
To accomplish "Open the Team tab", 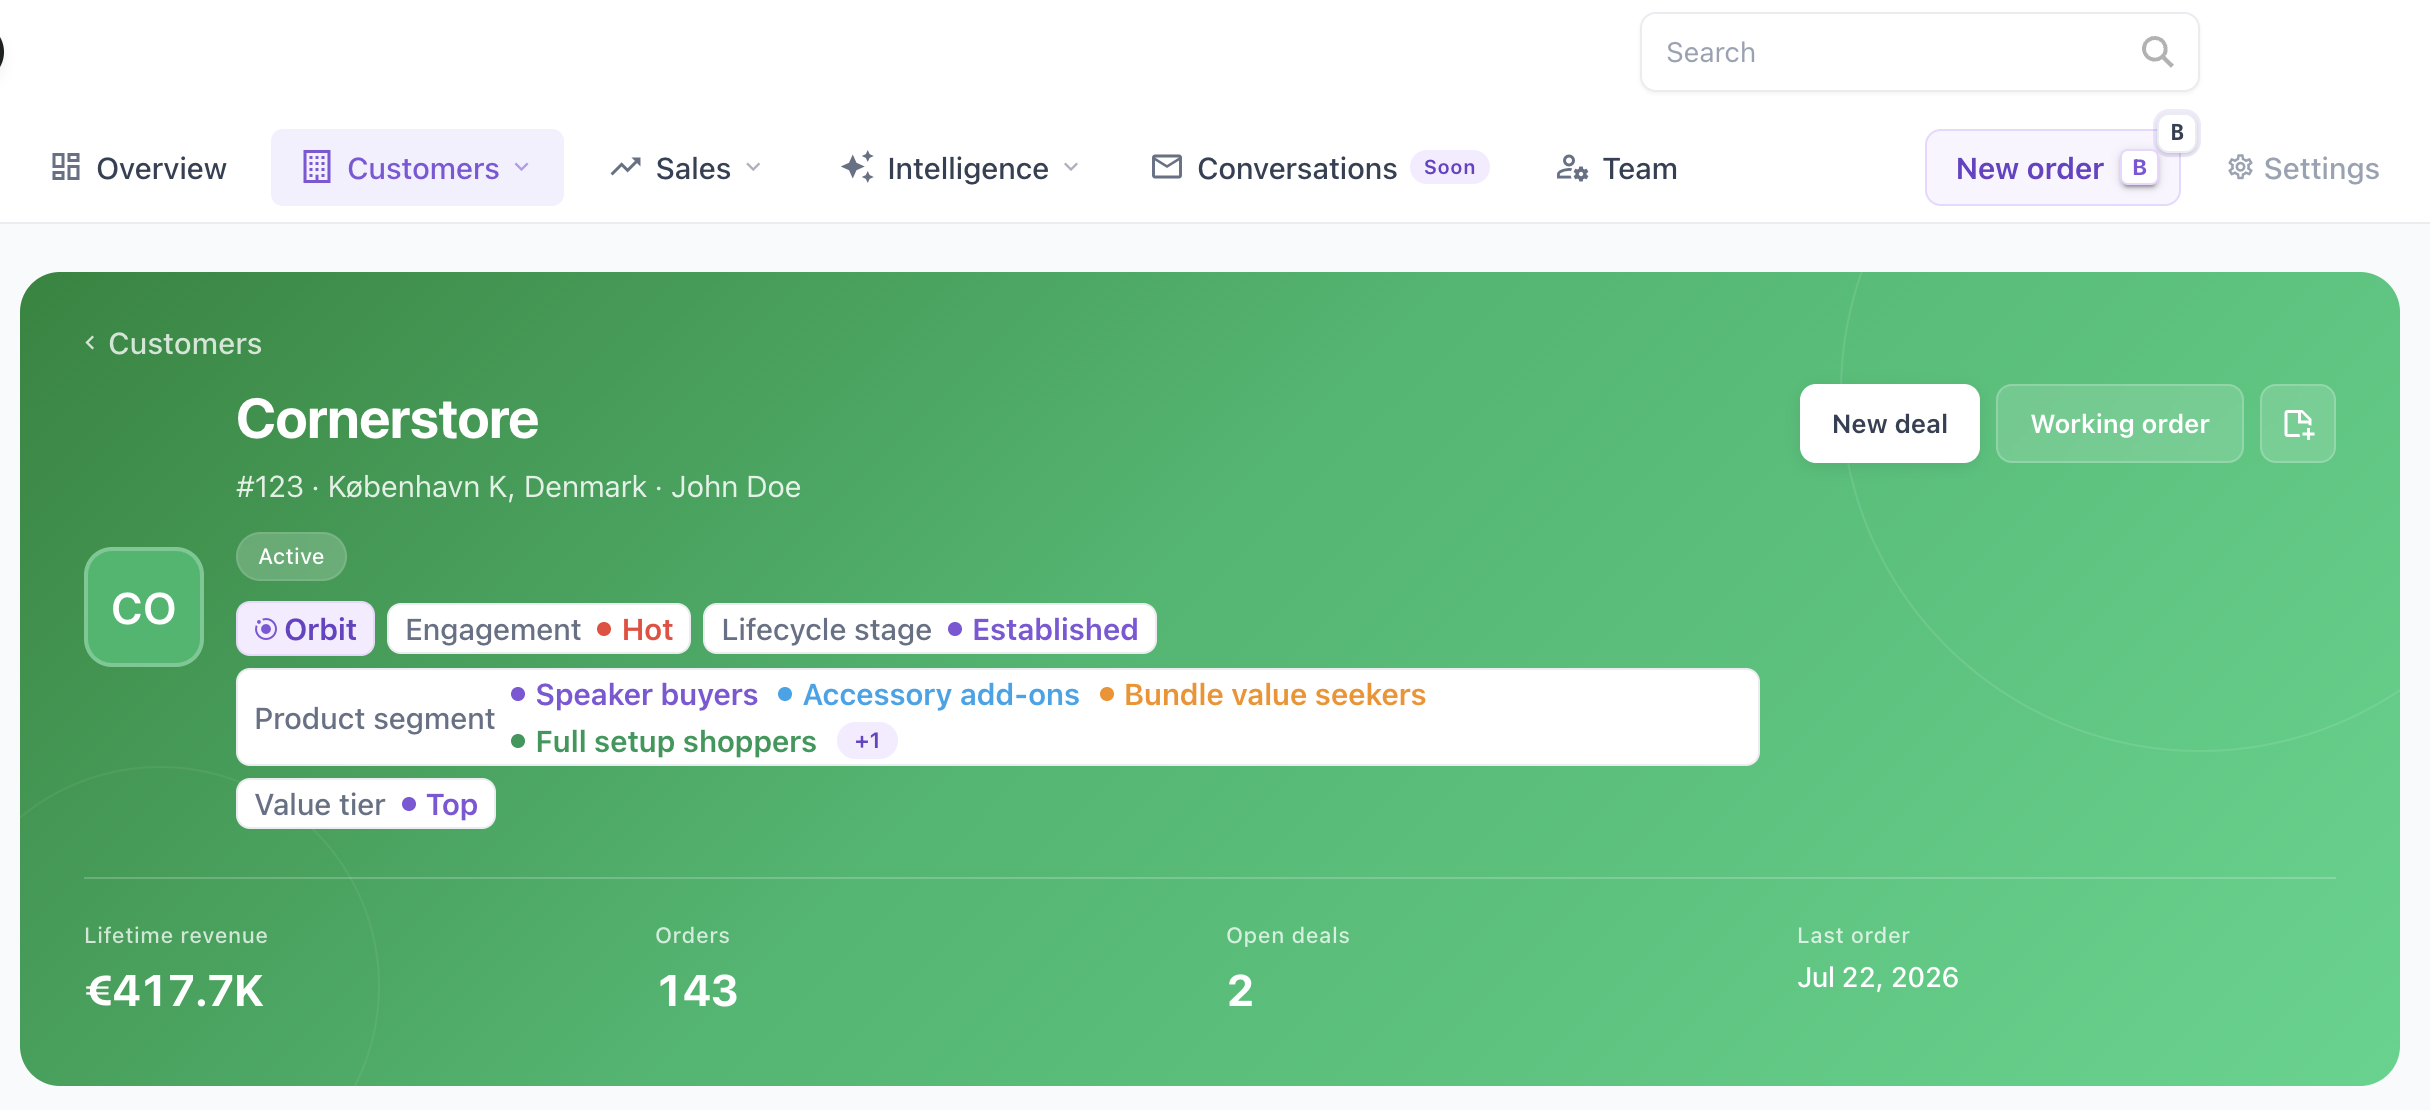I will click(x=1617, y=168).
